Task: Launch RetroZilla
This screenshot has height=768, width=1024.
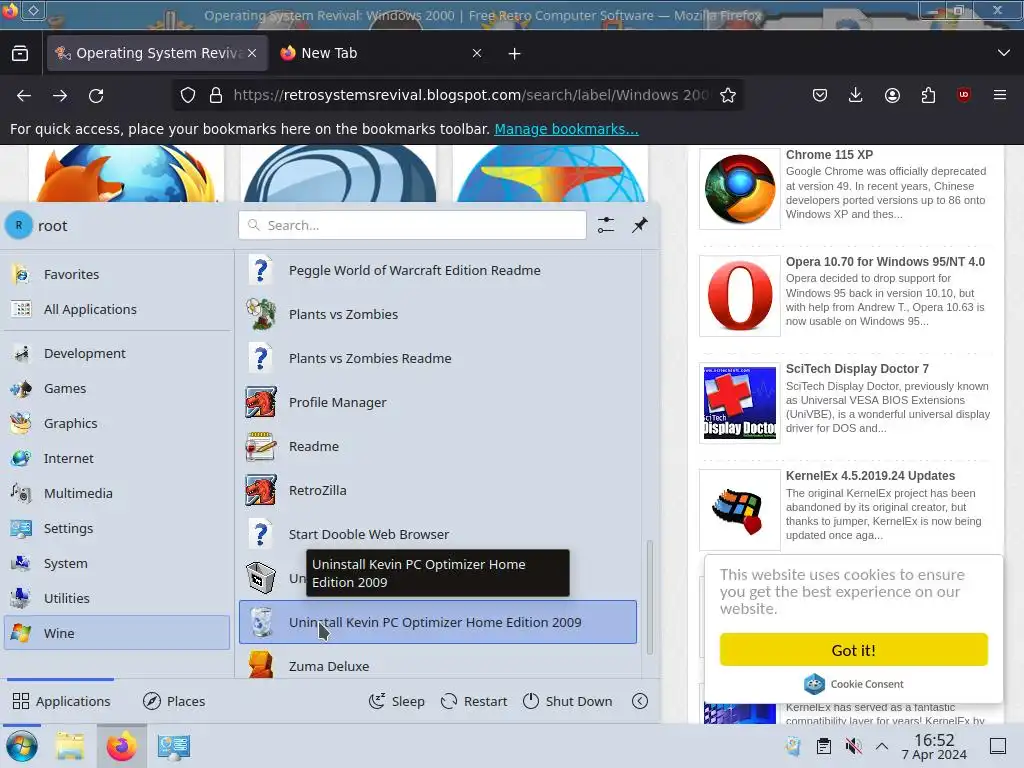Action: tap(438, 490)
